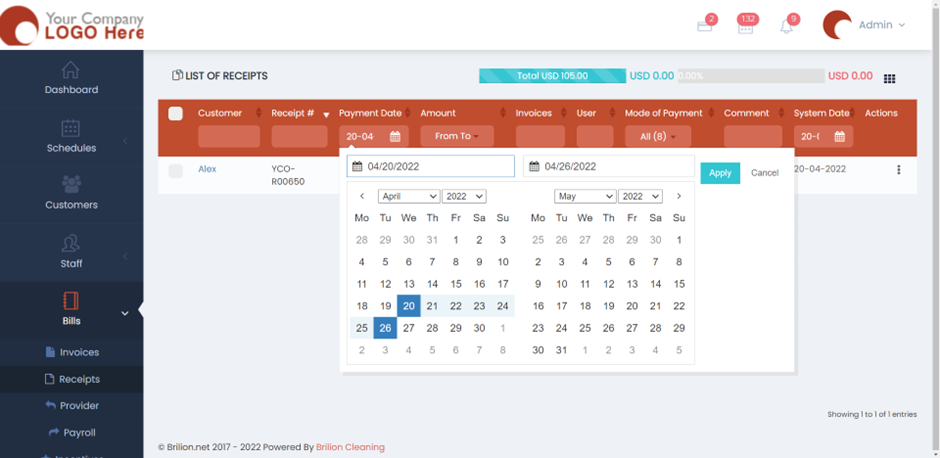
Task: Open the mail messages icon in header
Action: pos(705,26)
